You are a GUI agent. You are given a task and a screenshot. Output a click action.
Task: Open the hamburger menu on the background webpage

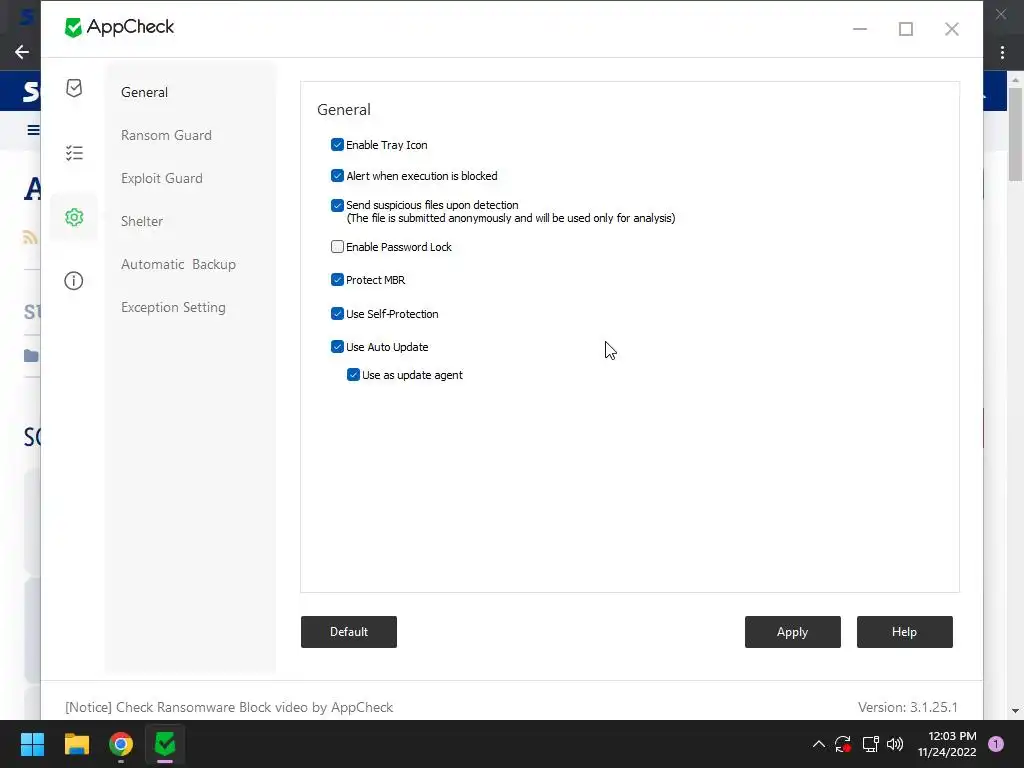[33, 129]
